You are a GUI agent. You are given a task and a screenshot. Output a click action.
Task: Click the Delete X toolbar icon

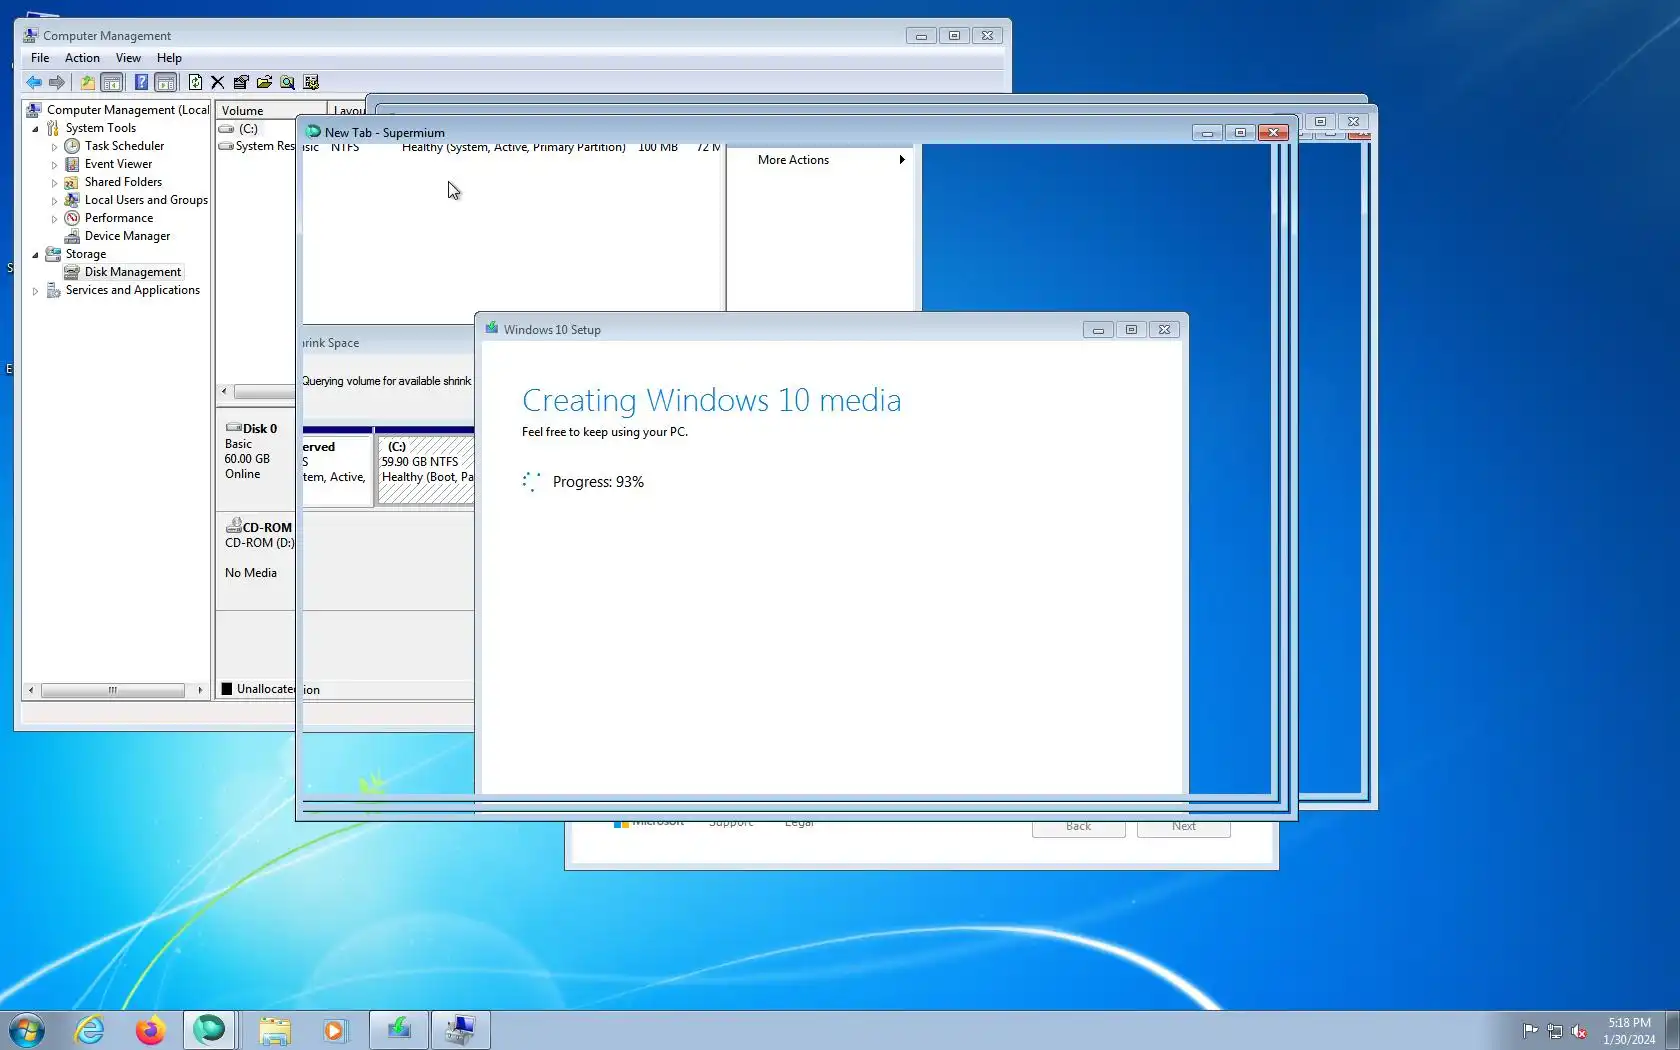click(x=217, y=82)
